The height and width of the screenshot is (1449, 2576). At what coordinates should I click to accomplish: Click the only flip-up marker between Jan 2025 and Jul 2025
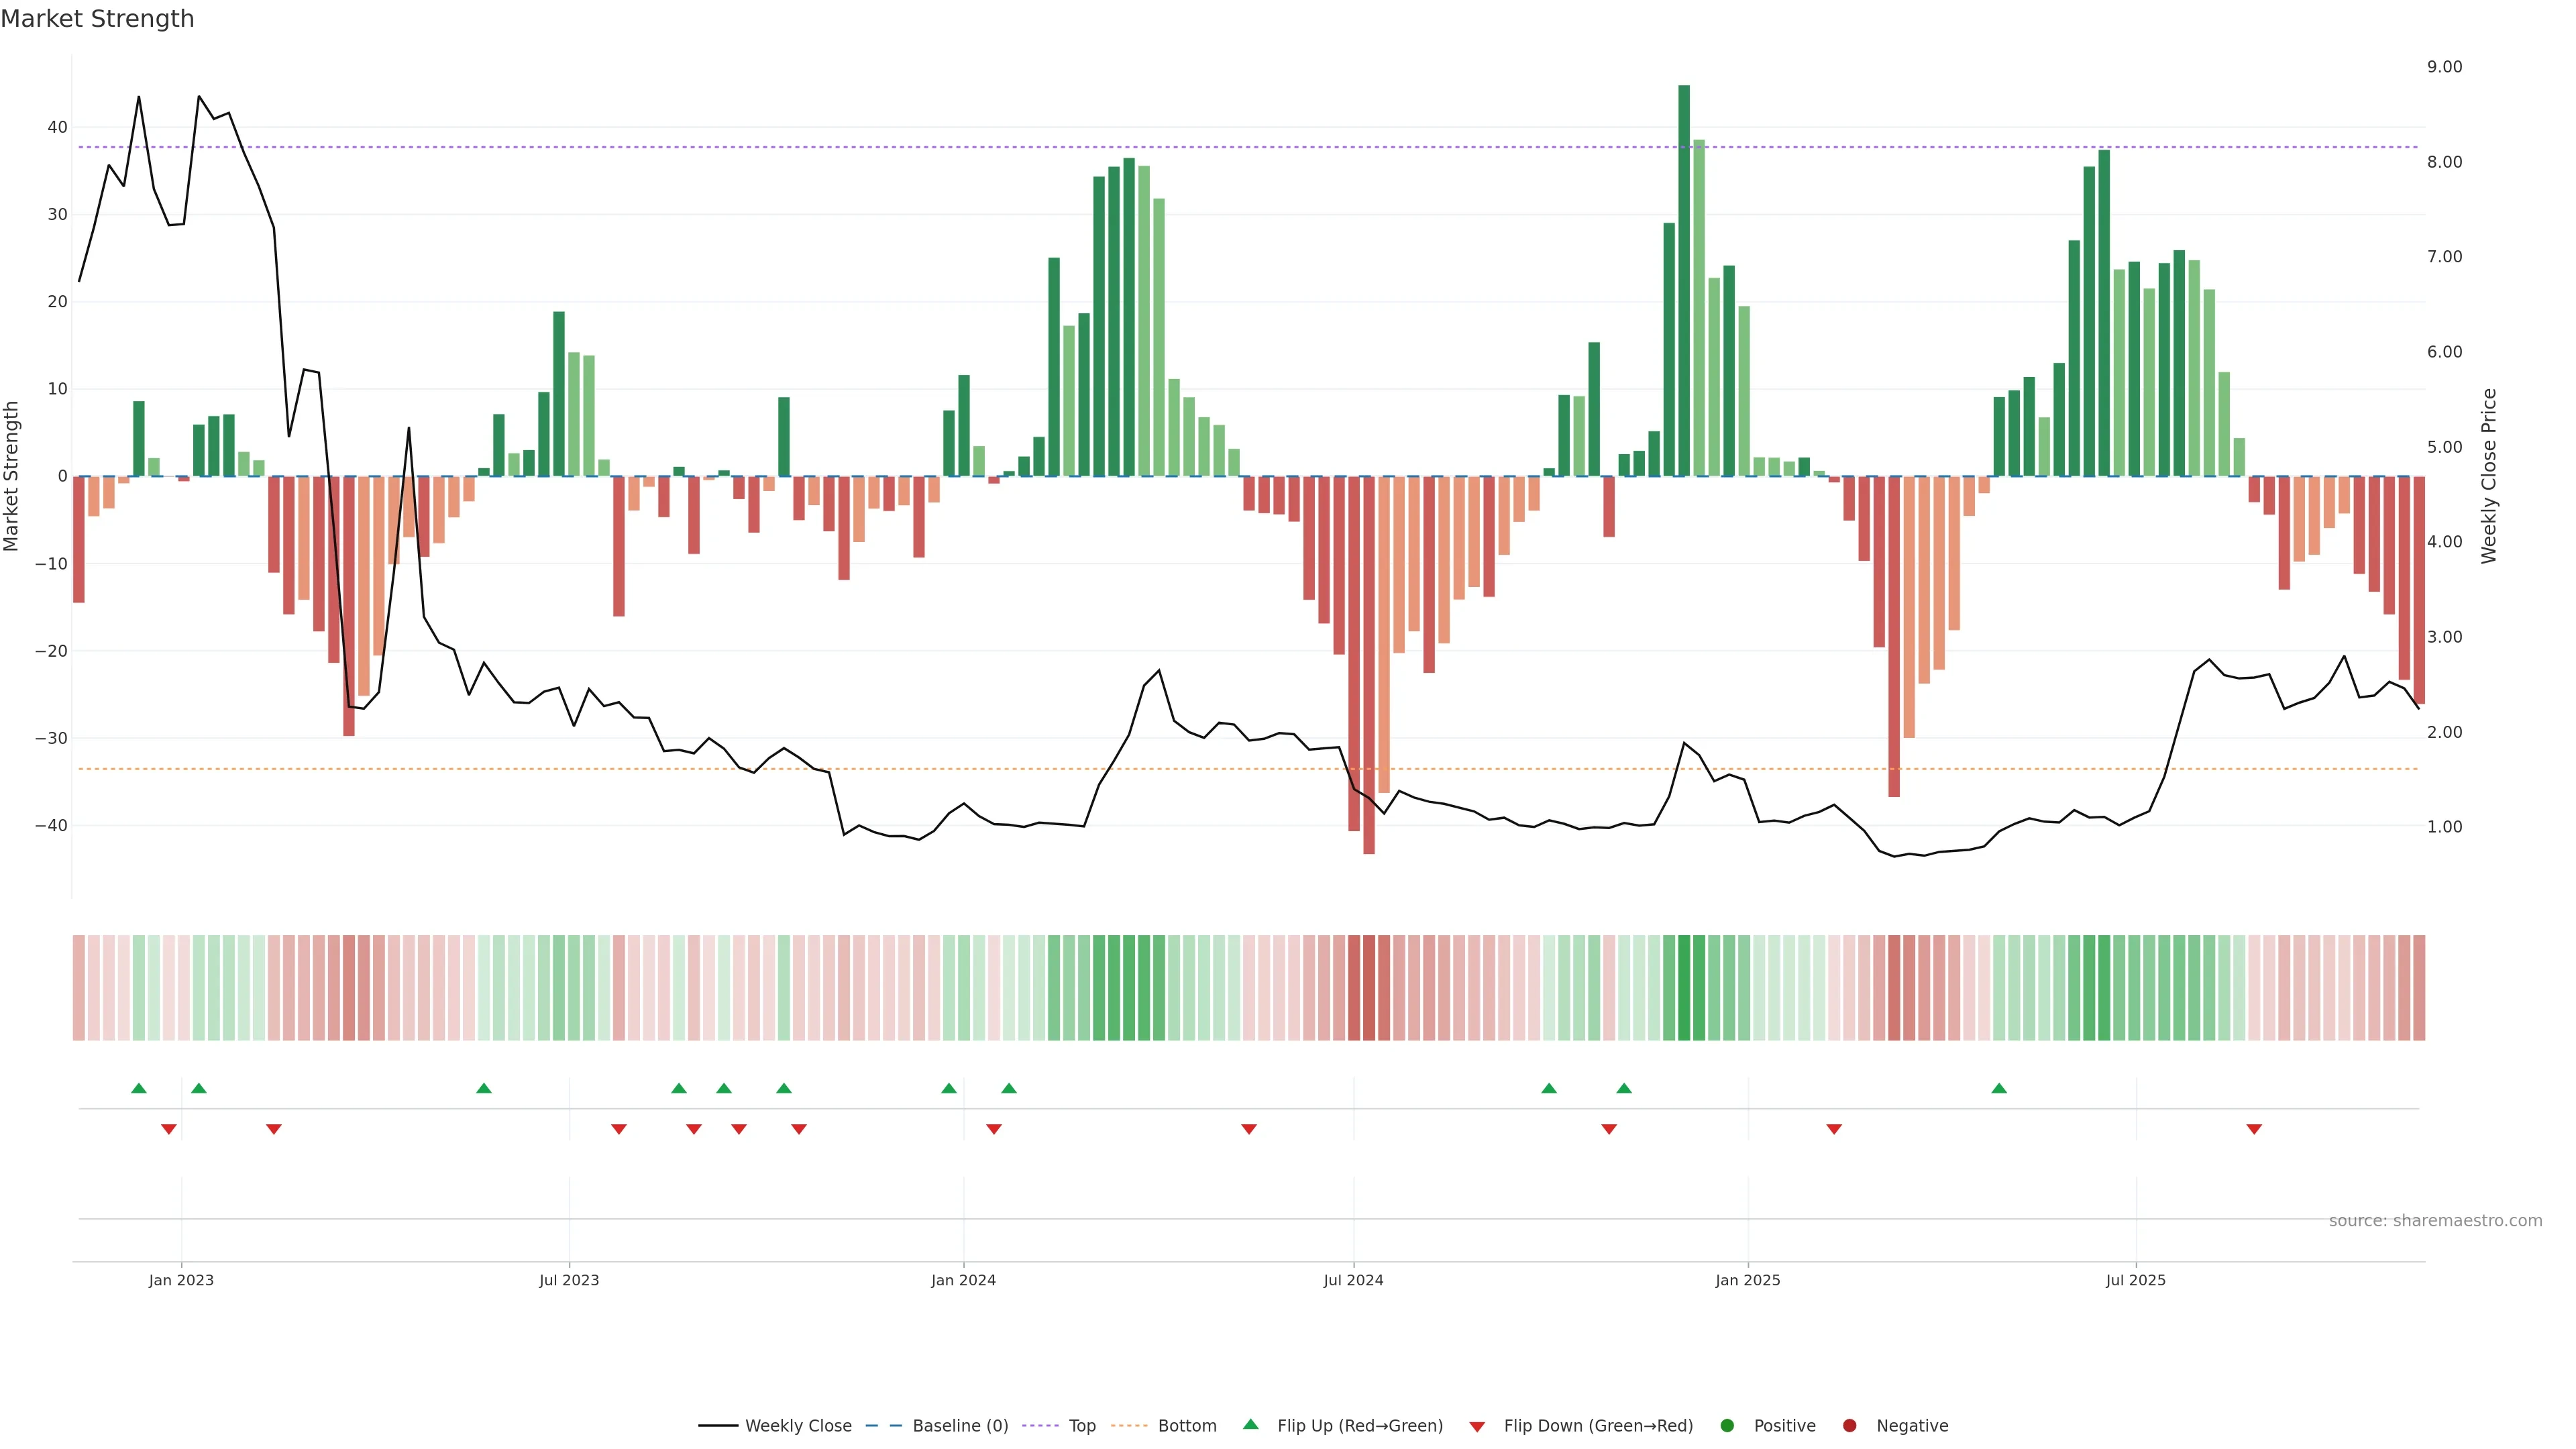tap(1999, 1088)
